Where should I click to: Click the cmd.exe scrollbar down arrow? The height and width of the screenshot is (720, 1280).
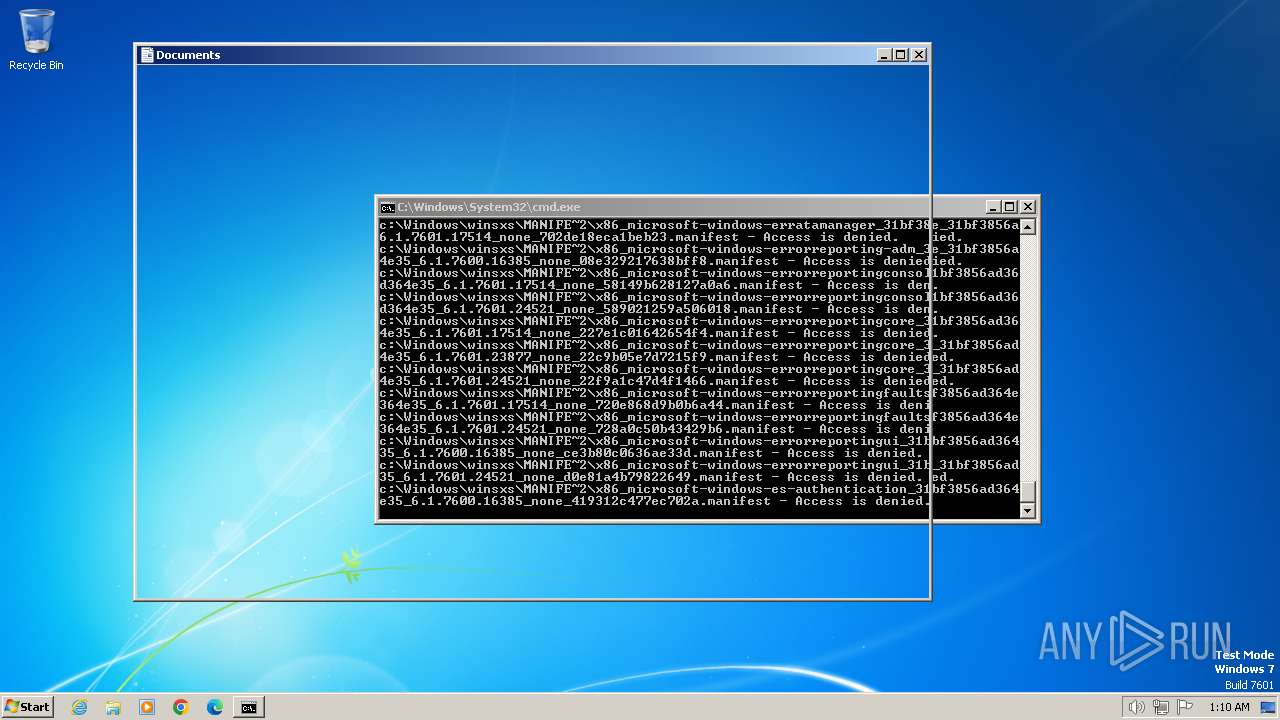(x=1027, y=511)
